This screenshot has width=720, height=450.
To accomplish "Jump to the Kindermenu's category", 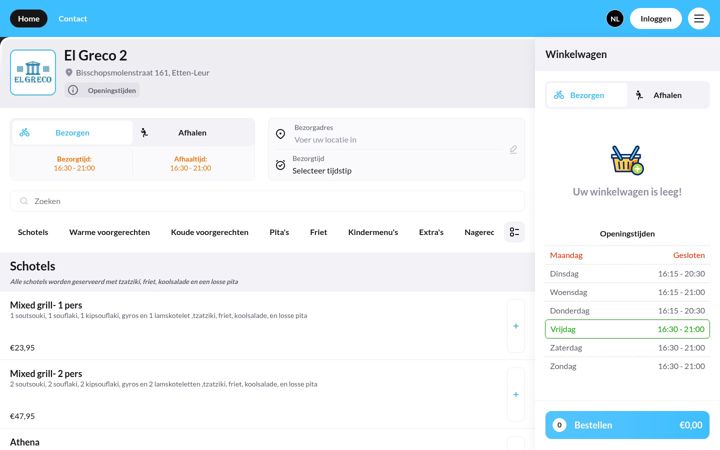I will pyautogui.click(x=373, y=232).
